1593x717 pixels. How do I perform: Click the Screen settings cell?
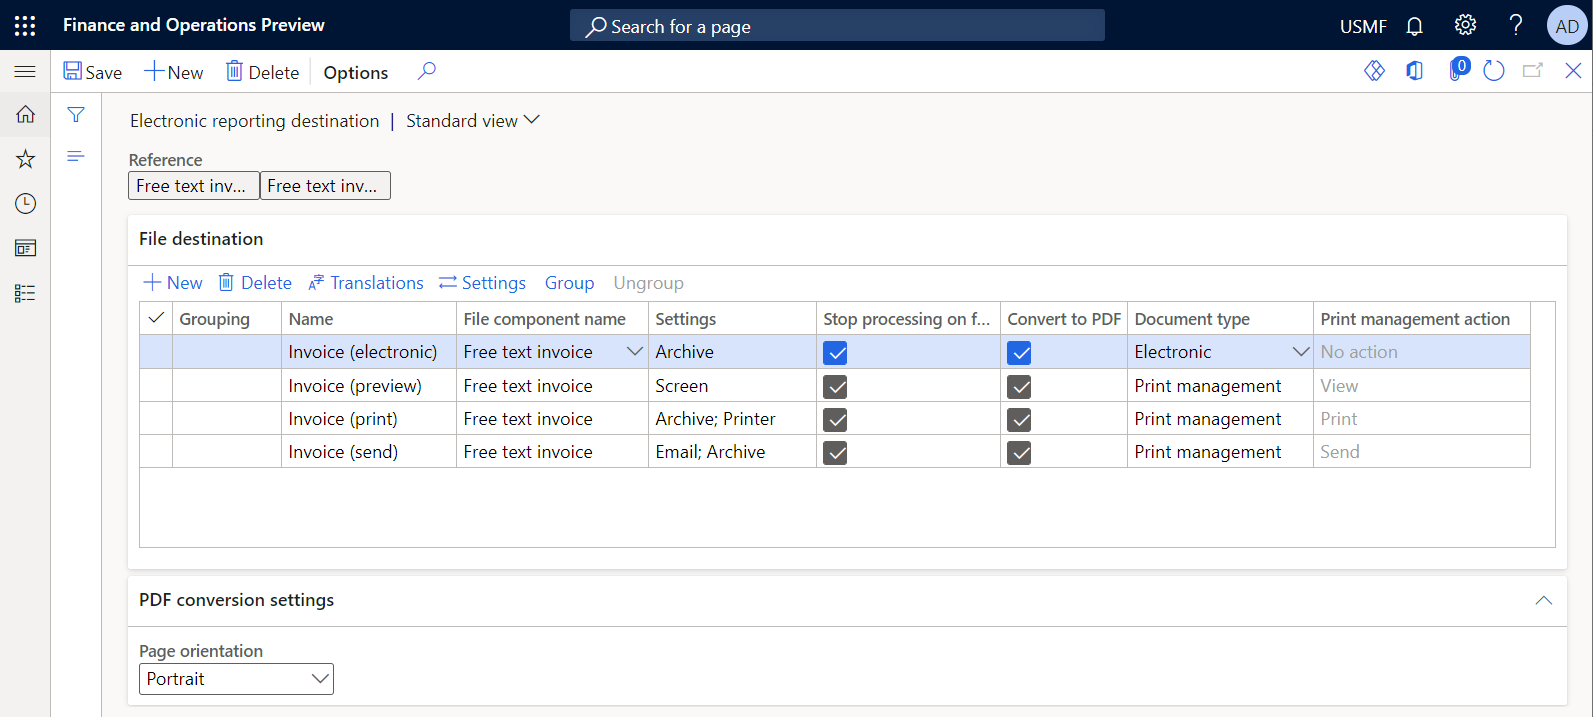[732, 386]
